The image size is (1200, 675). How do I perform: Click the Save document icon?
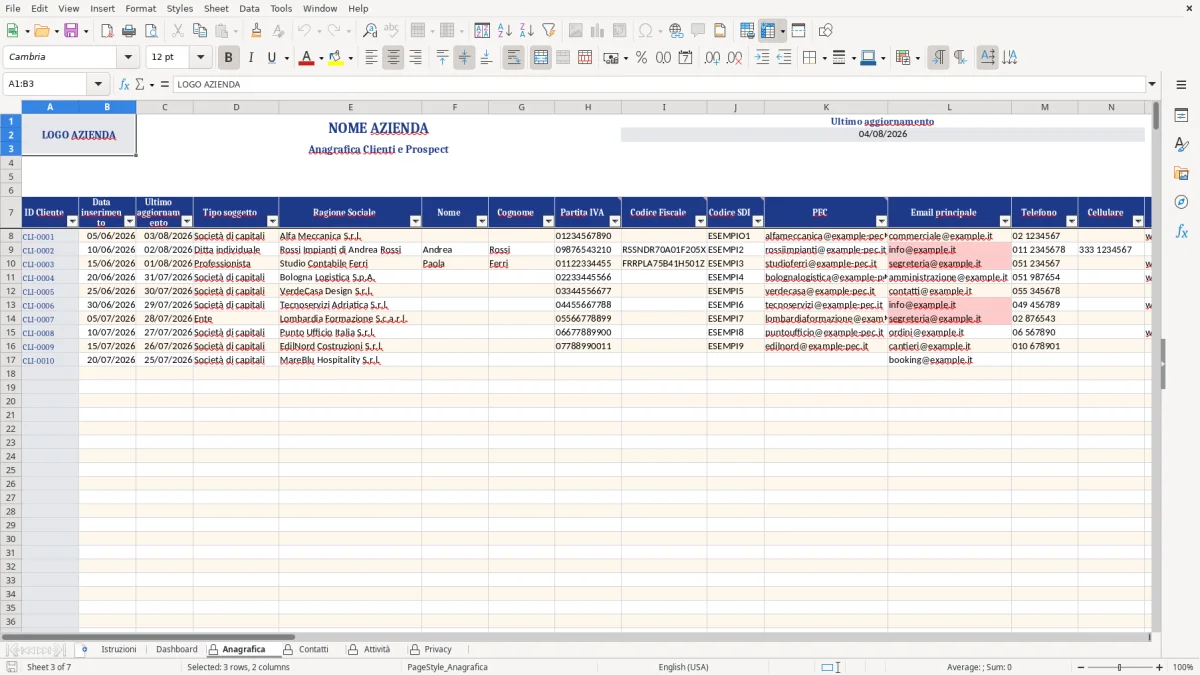point(71,31)
